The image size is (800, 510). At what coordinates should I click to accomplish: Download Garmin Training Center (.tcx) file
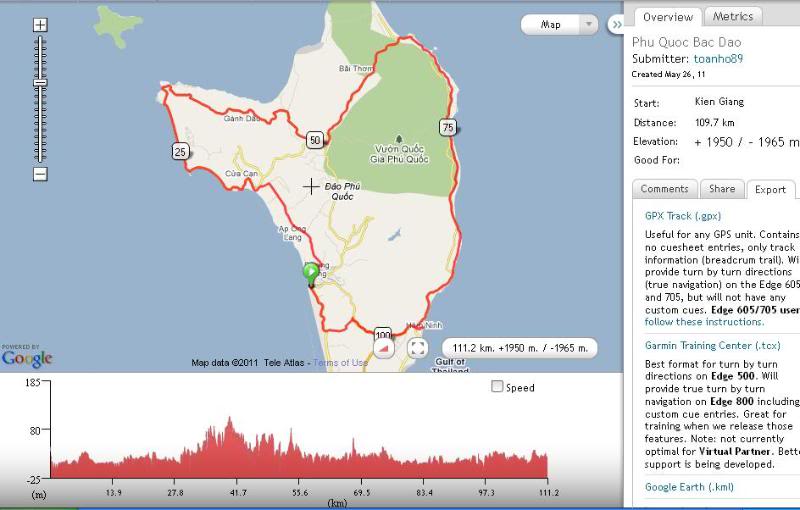[x=713, y=345]
